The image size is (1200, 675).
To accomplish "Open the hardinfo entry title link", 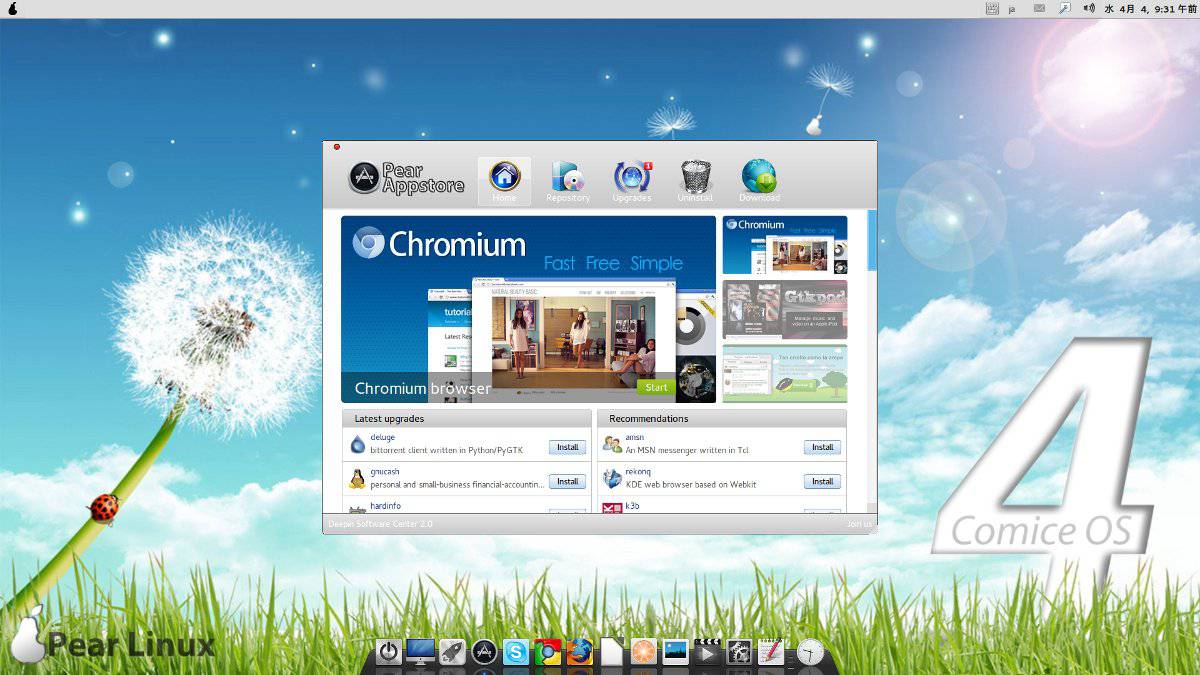I will pyautogui.click(x=385, y=505).
